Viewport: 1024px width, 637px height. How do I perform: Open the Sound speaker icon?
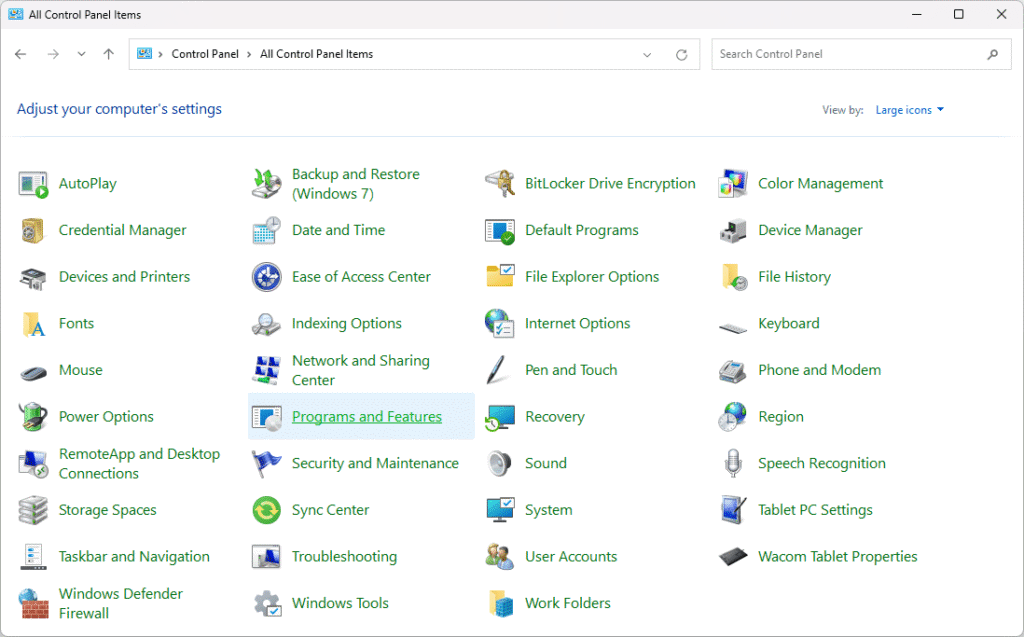click(500, 463)
